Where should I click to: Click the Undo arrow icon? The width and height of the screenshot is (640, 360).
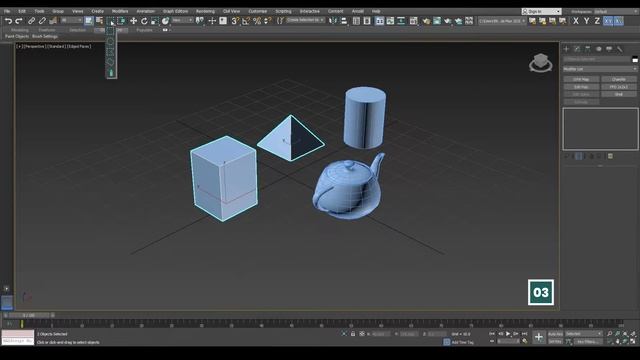[x=8, y=21]
